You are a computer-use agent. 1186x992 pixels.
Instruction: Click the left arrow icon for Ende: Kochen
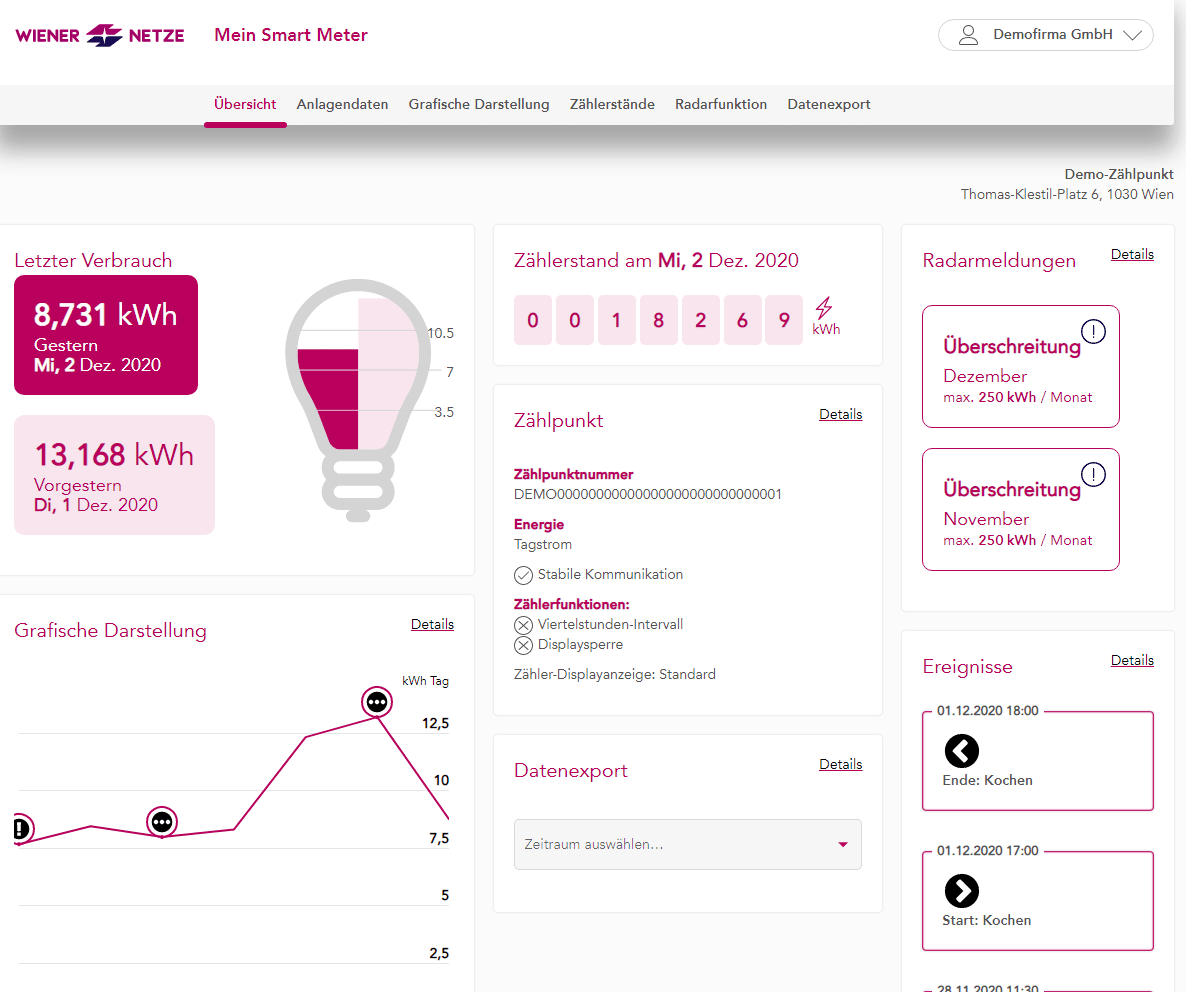point(962,750)
